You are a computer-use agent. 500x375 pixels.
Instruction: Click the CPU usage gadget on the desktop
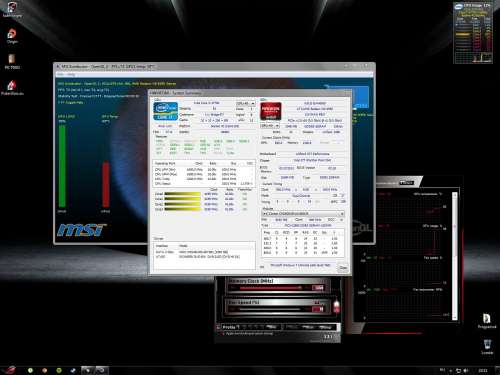(x=473, y=33)
